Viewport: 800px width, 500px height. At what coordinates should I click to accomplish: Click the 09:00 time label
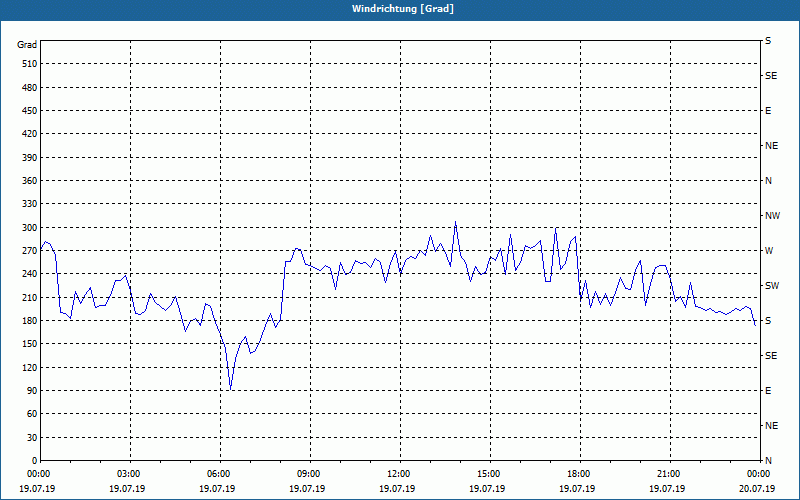(x=307, y=473)
